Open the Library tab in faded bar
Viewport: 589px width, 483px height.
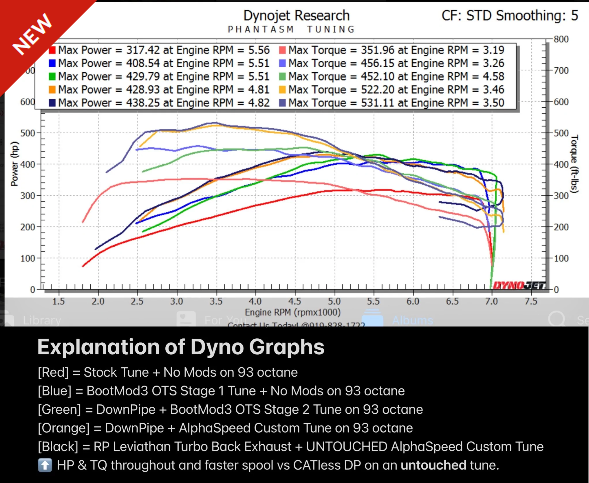[x=31, y=320]
